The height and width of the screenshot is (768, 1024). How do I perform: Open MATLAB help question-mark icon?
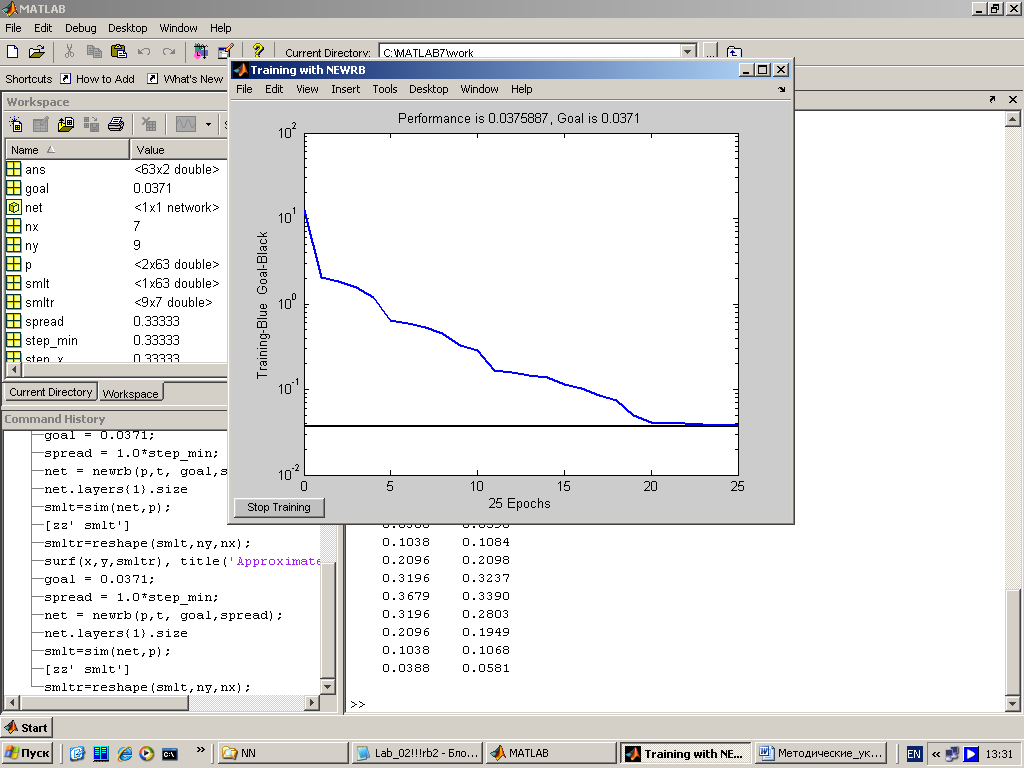point(258,51)
